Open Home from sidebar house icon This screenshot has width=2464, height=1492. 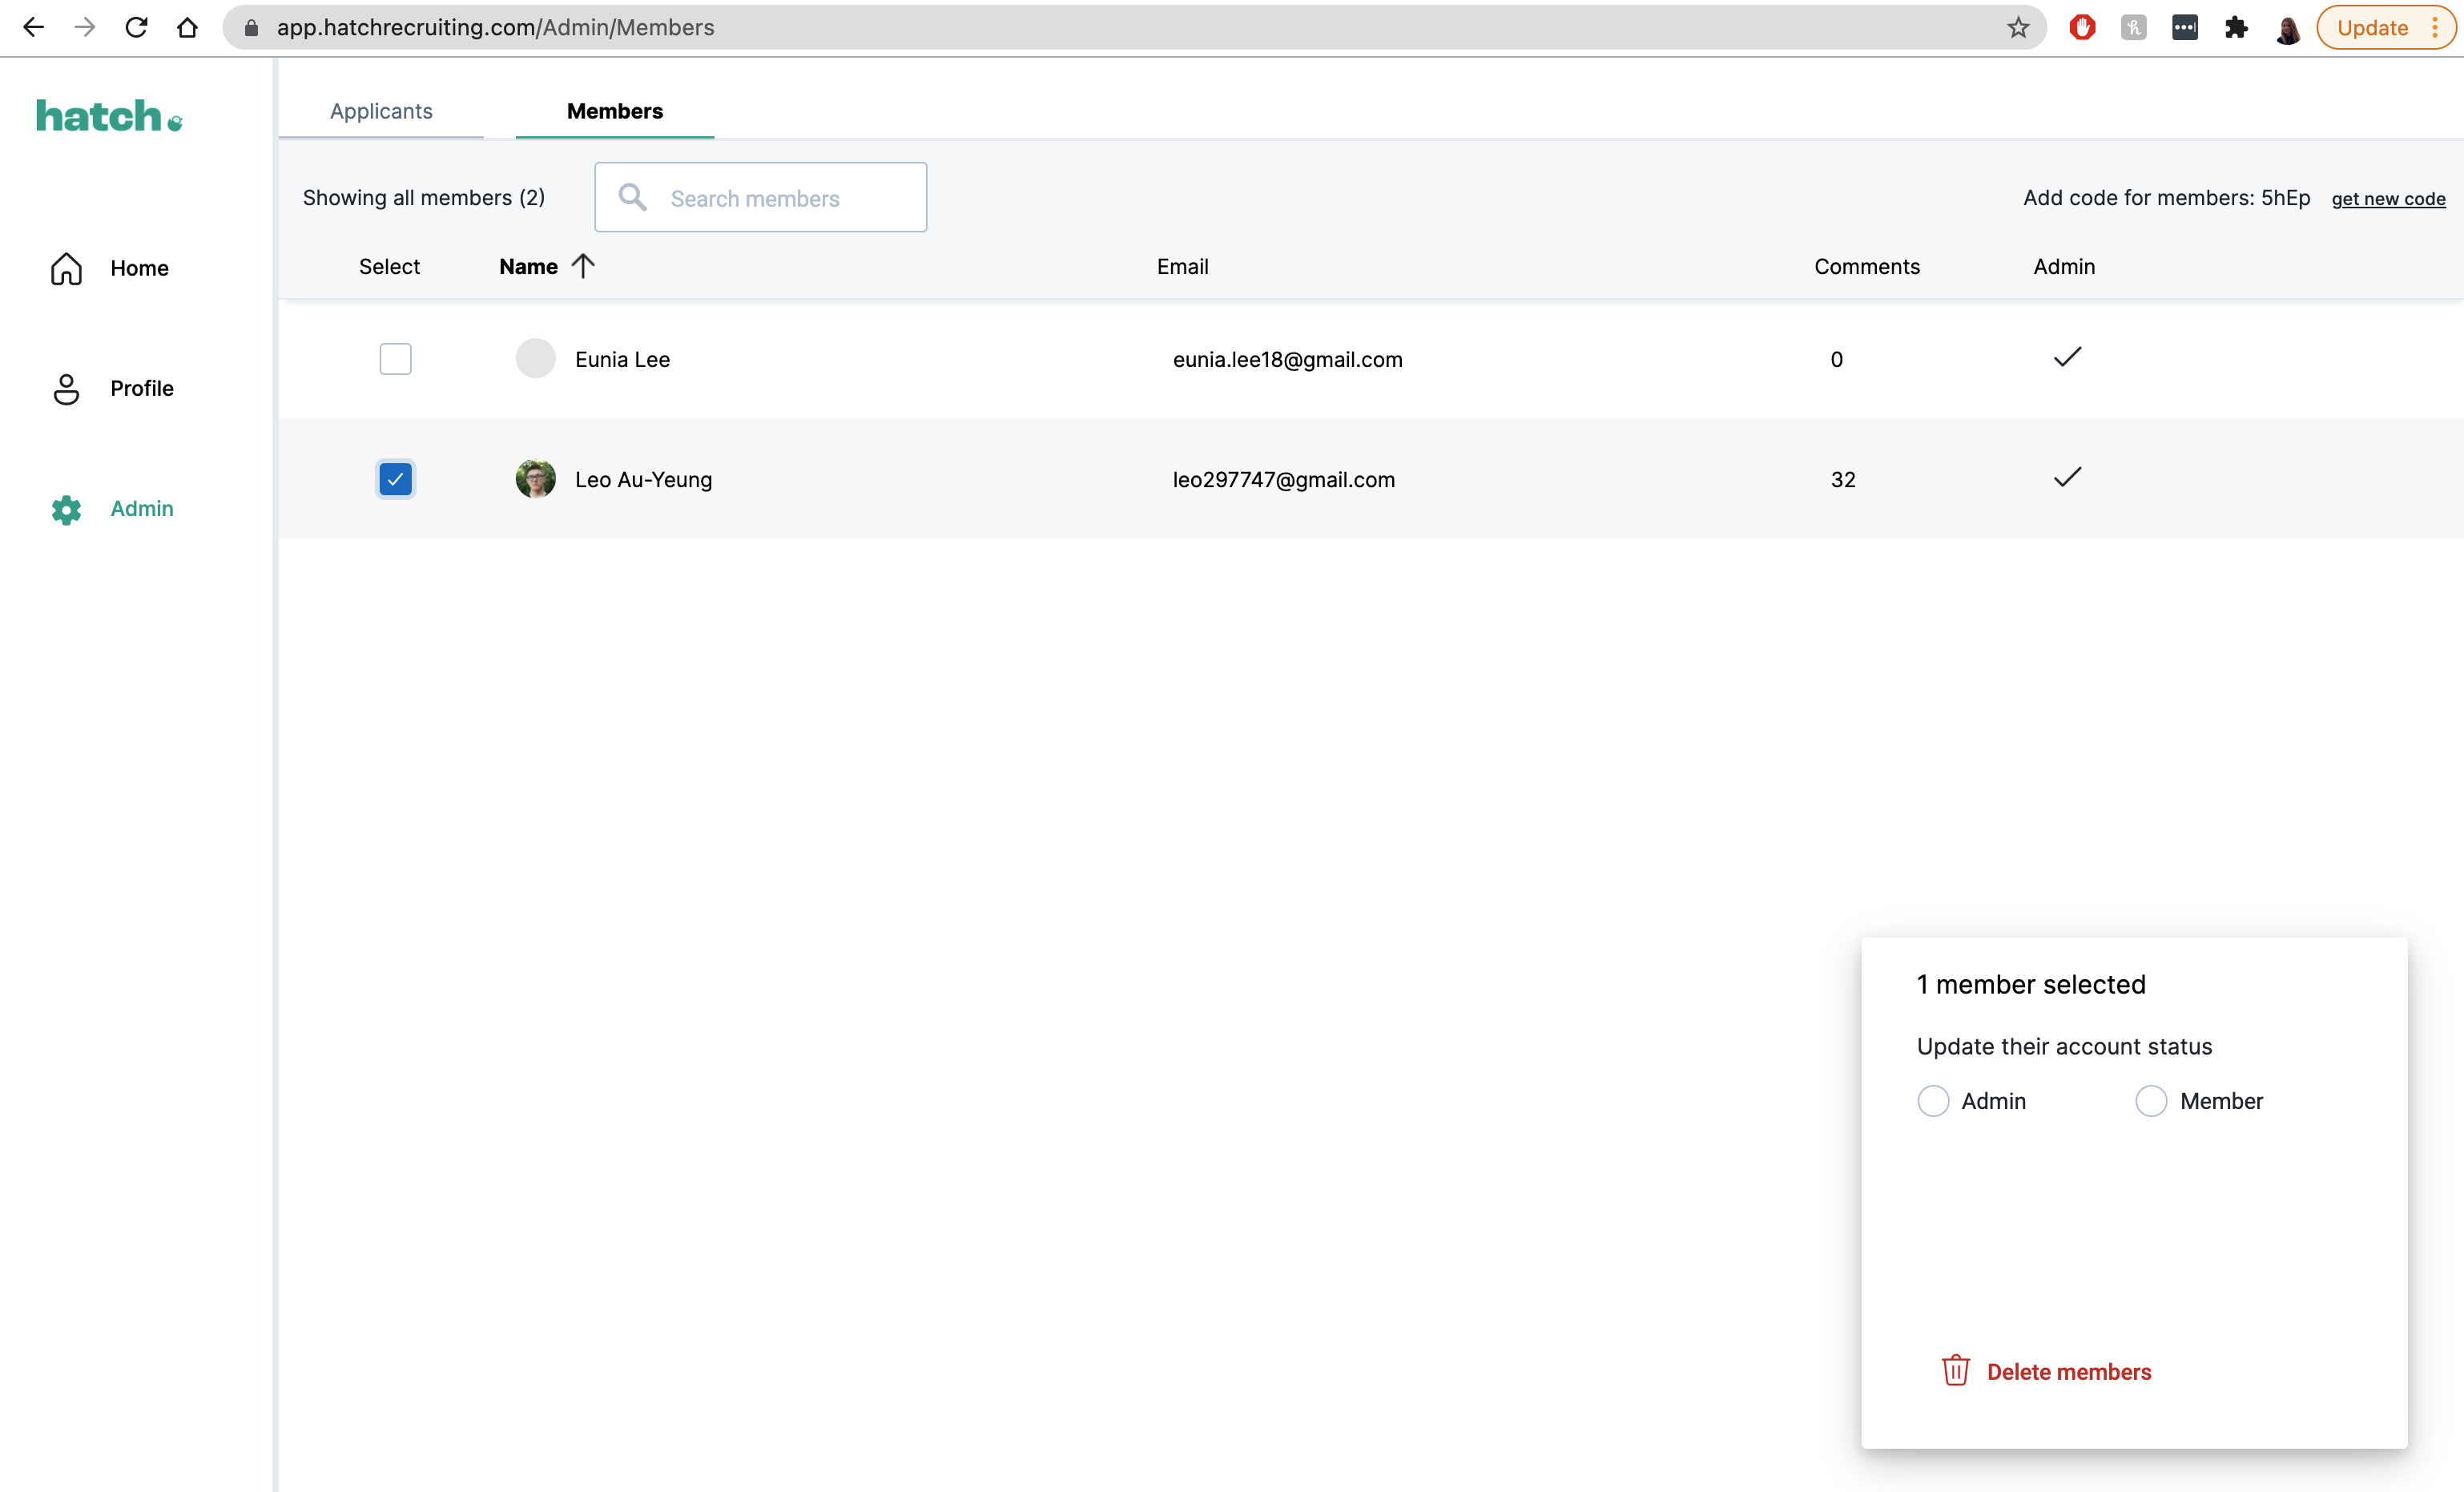tap(66, 268)
